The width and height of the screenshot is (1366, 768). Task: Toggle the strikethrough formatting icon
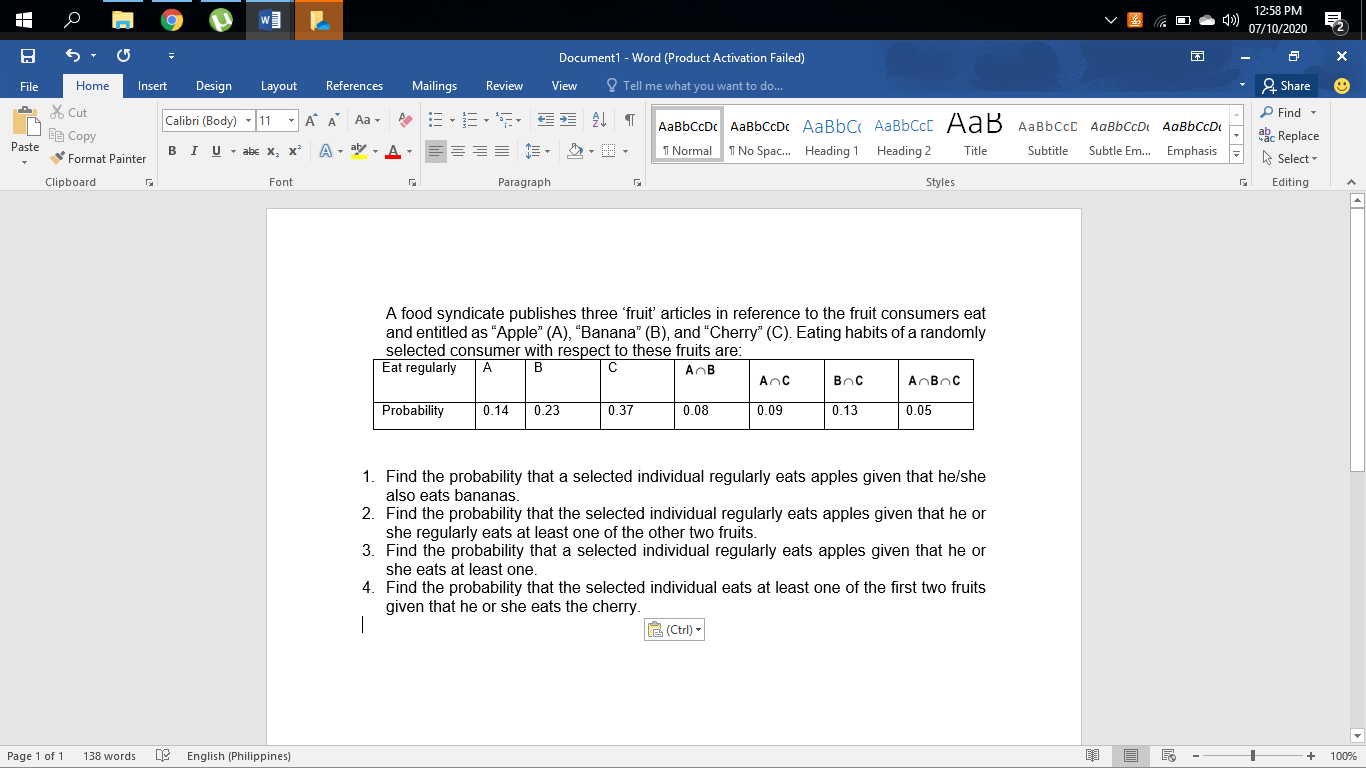(x=252, y=151)
